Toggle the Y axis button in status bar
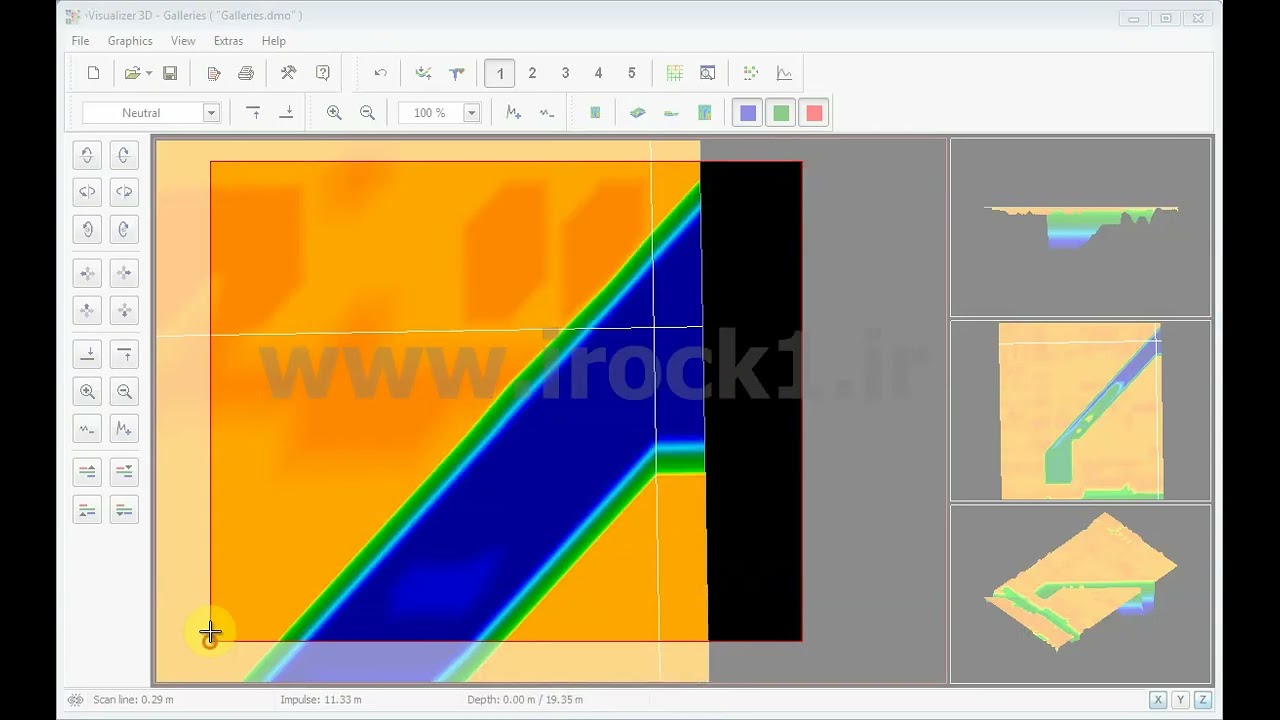The width and height of the screenshot is (1280, 720). [1180, 700]
